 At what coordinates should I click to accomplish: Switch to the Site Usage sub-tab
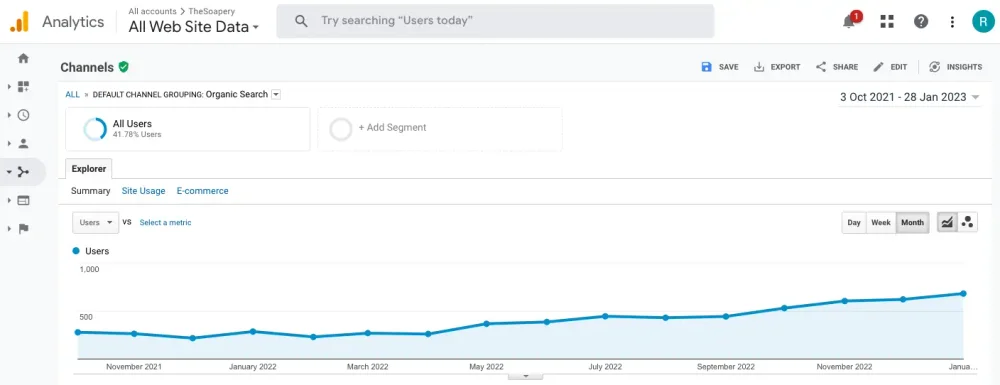tap(143, 191)
